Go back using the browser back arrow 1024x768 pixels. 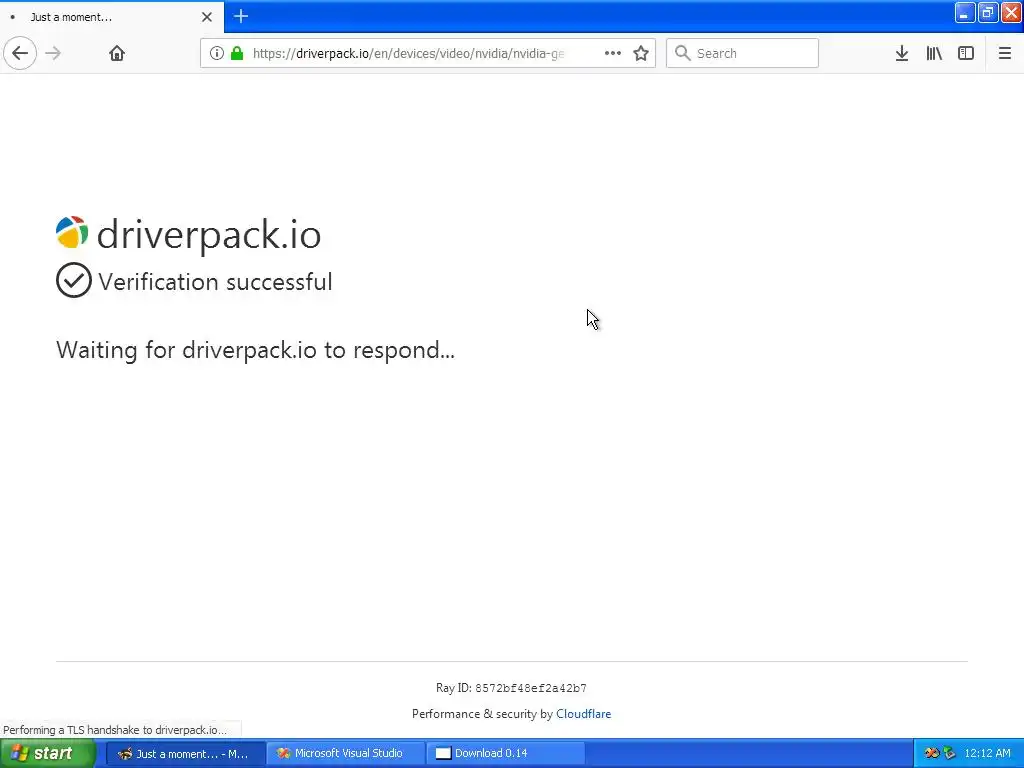pos(20,53)
